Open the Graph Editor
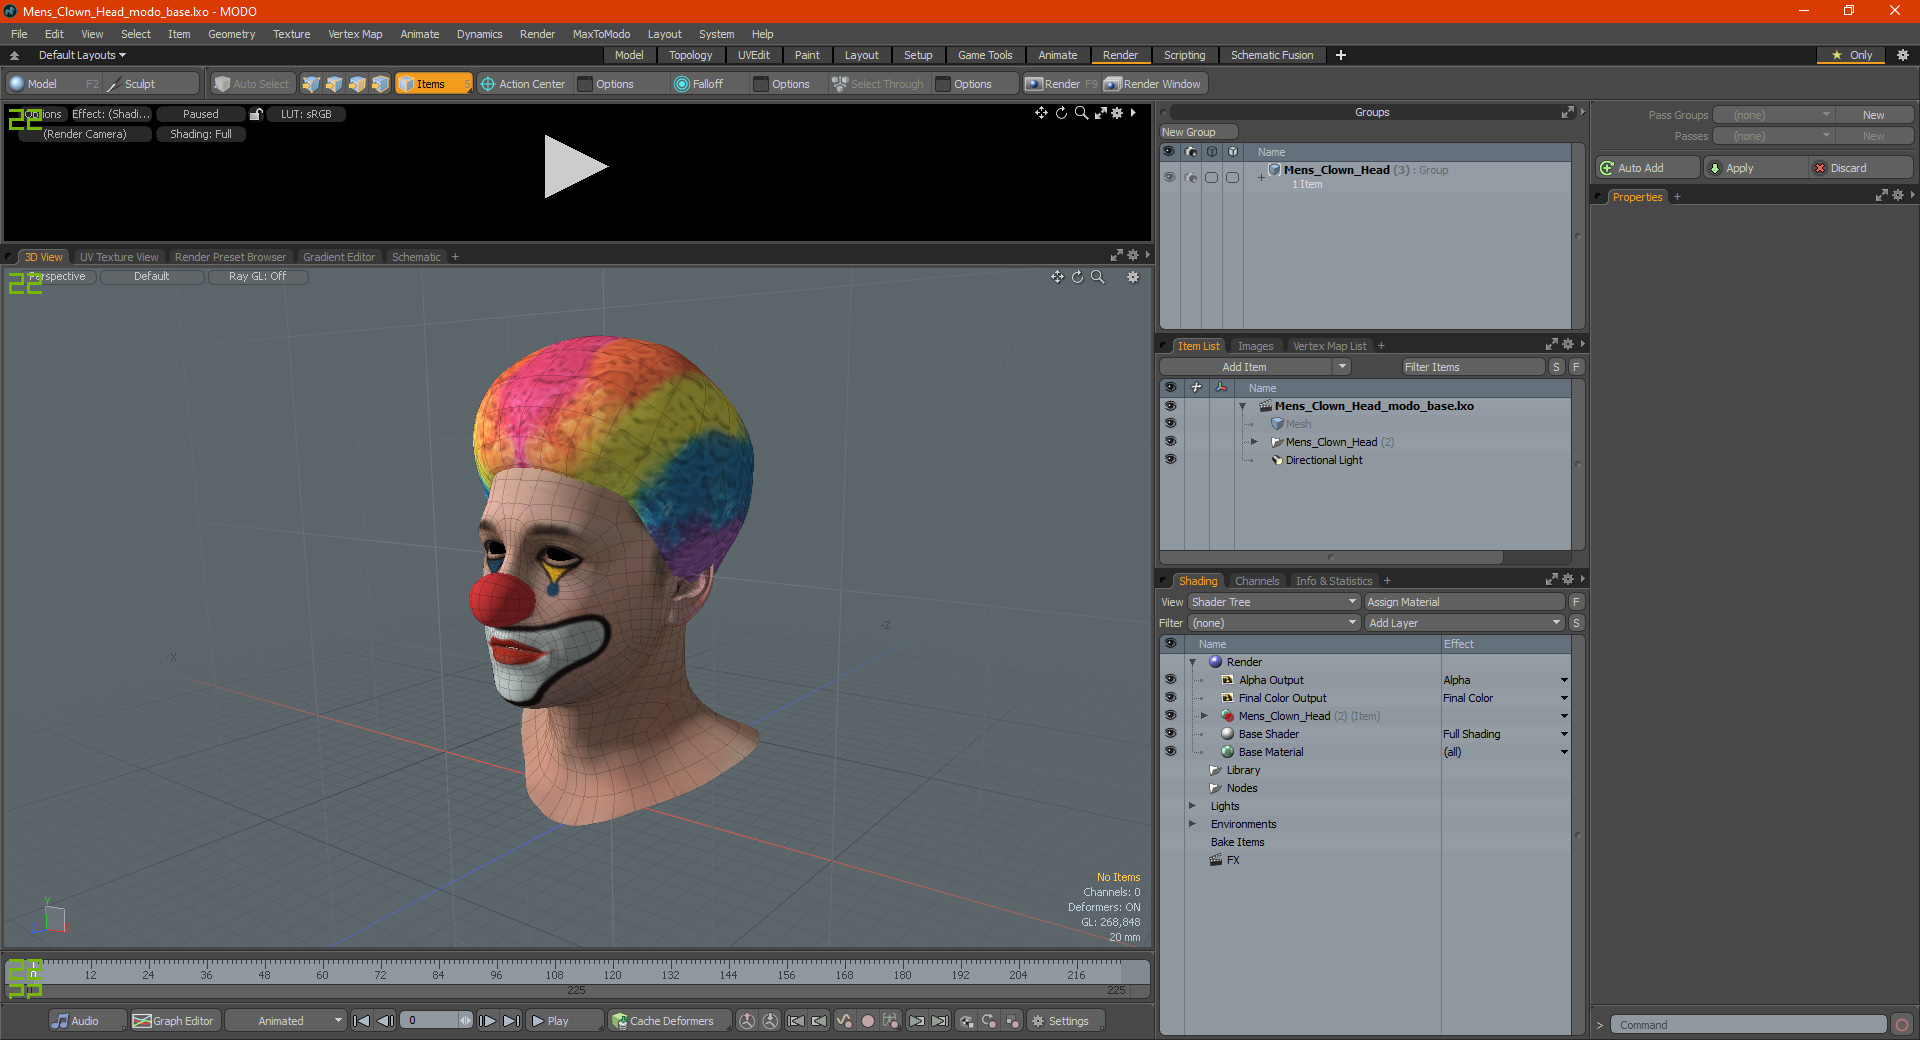Image resolution: width=1920 pixels, height=1040 pixels. 173,1021
